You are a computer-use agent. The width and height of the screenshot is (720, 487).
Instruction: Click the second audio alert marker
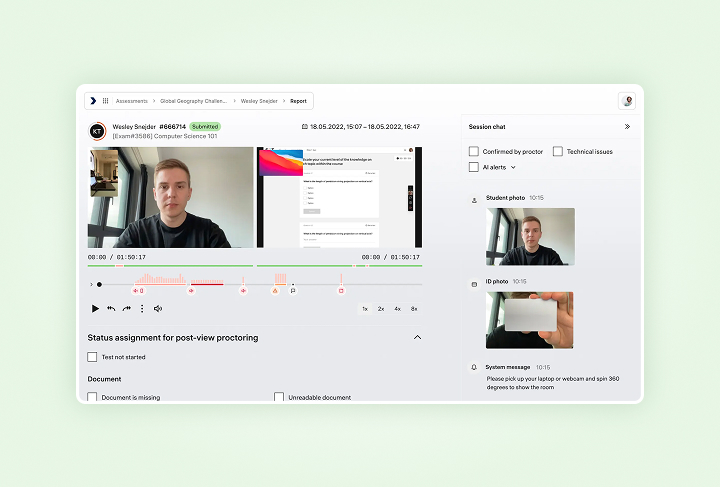point(191,291)
